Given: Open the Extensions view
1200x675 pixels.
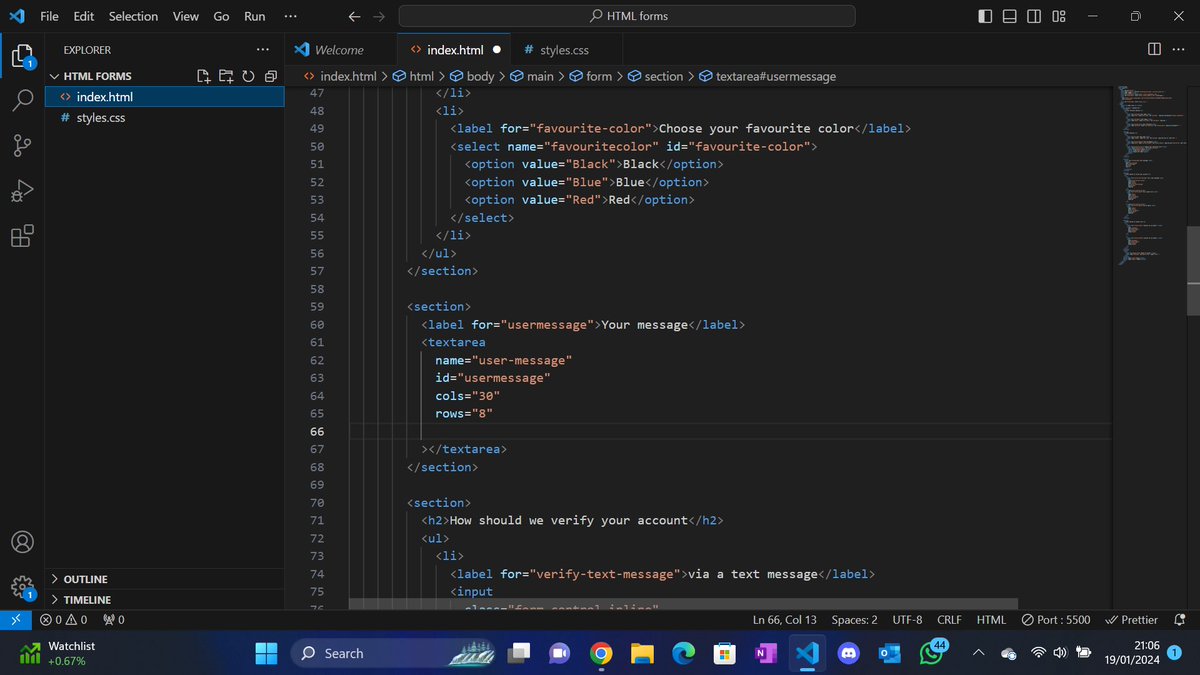Looking at the screenshot, I should [x=22, y=236].
